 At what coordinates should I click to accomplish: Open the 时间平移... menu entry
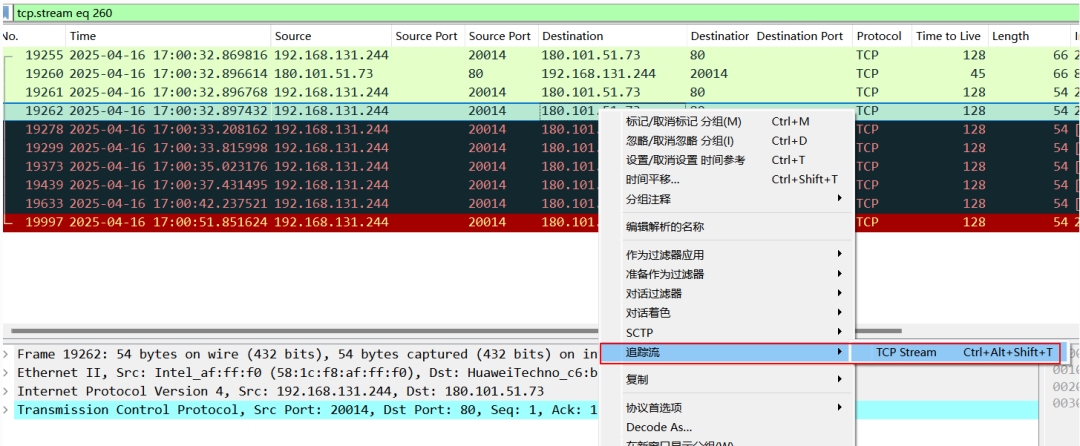(x=726, y=179)
